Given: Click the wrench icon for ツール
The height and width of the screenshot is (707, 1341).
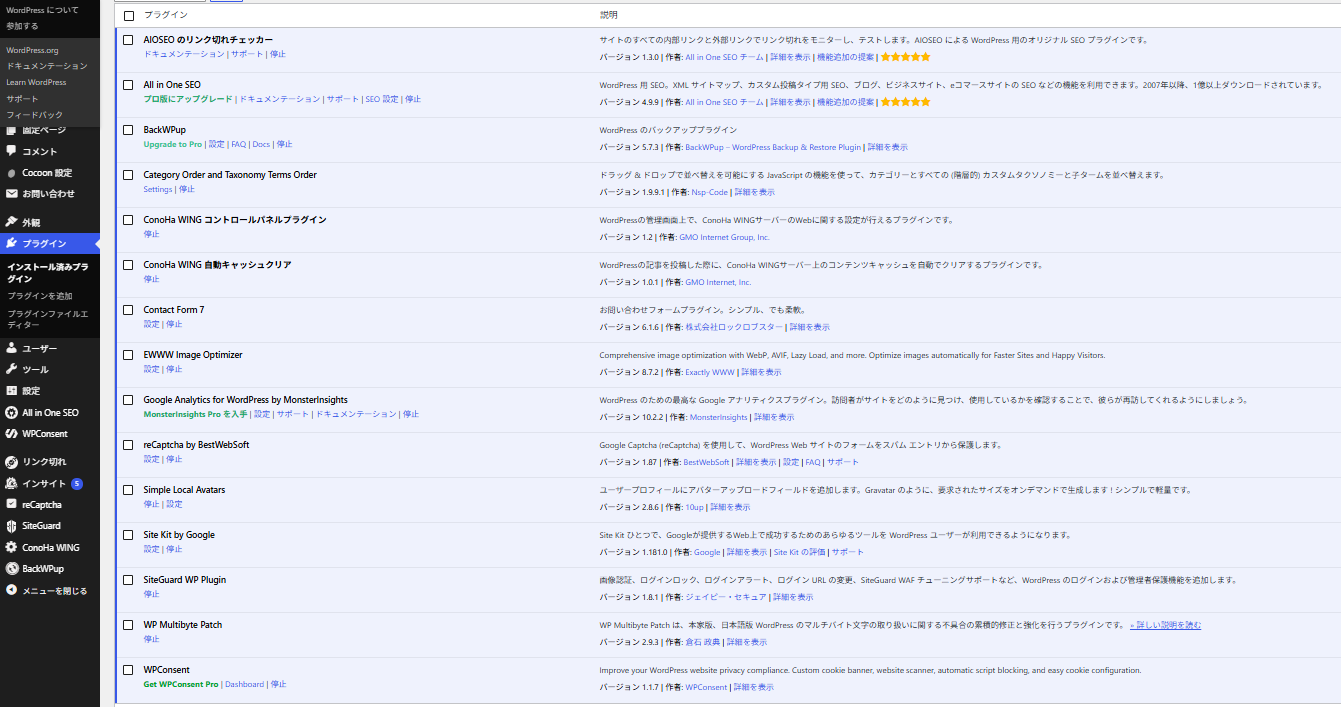Looking at the screenshot, I should point(11,369).
